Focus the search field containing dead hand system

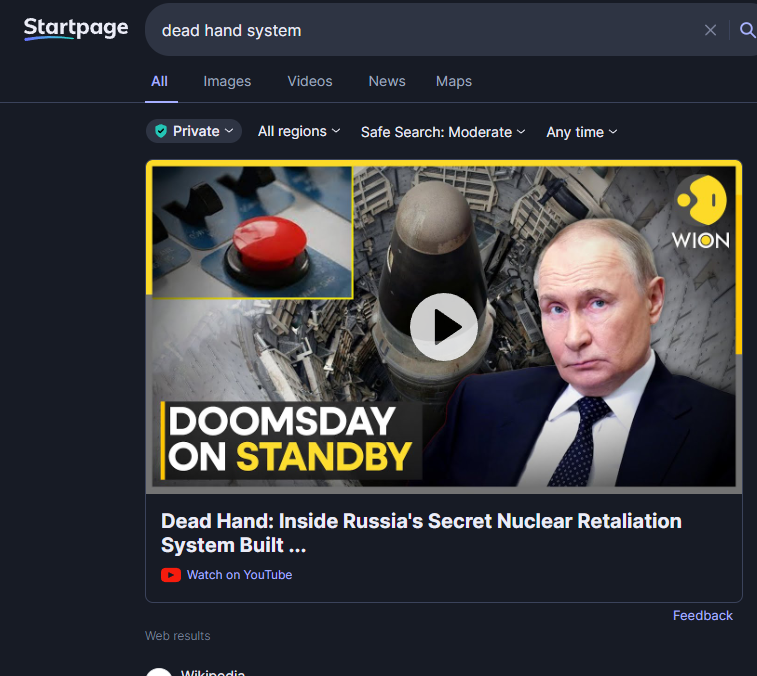pos(420,30)
